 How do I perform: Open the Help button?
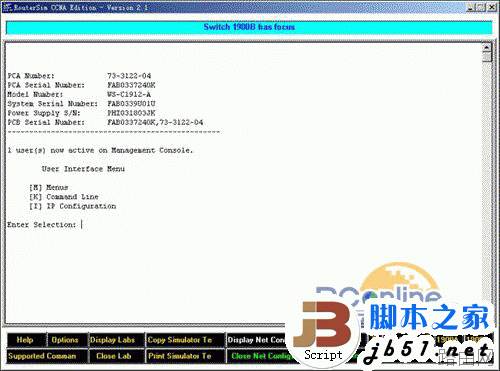pyautogui.click(x=26, y=340)
